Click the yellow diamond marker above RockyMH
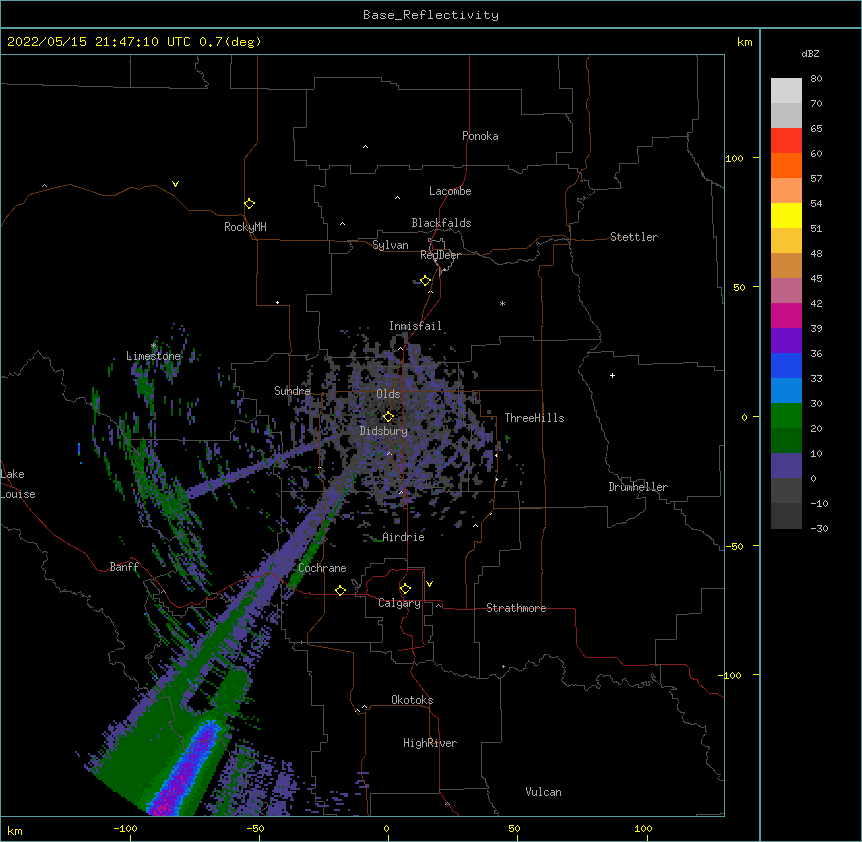 (x=249, y=204)
